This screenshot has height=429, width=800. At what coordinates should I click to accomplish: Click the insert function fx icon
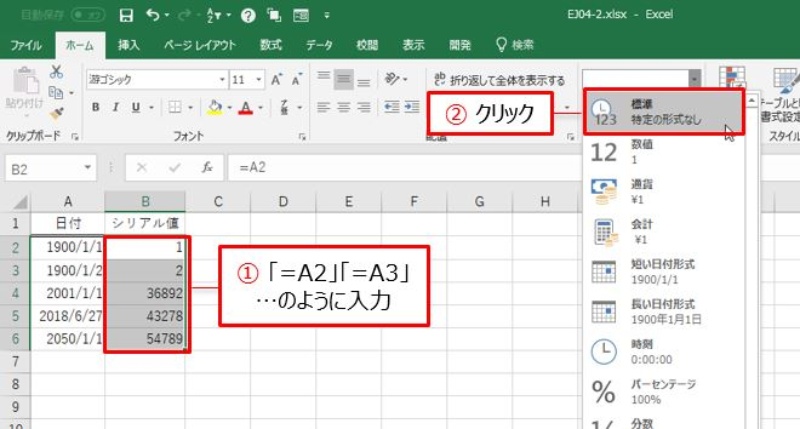coord(204,169)
